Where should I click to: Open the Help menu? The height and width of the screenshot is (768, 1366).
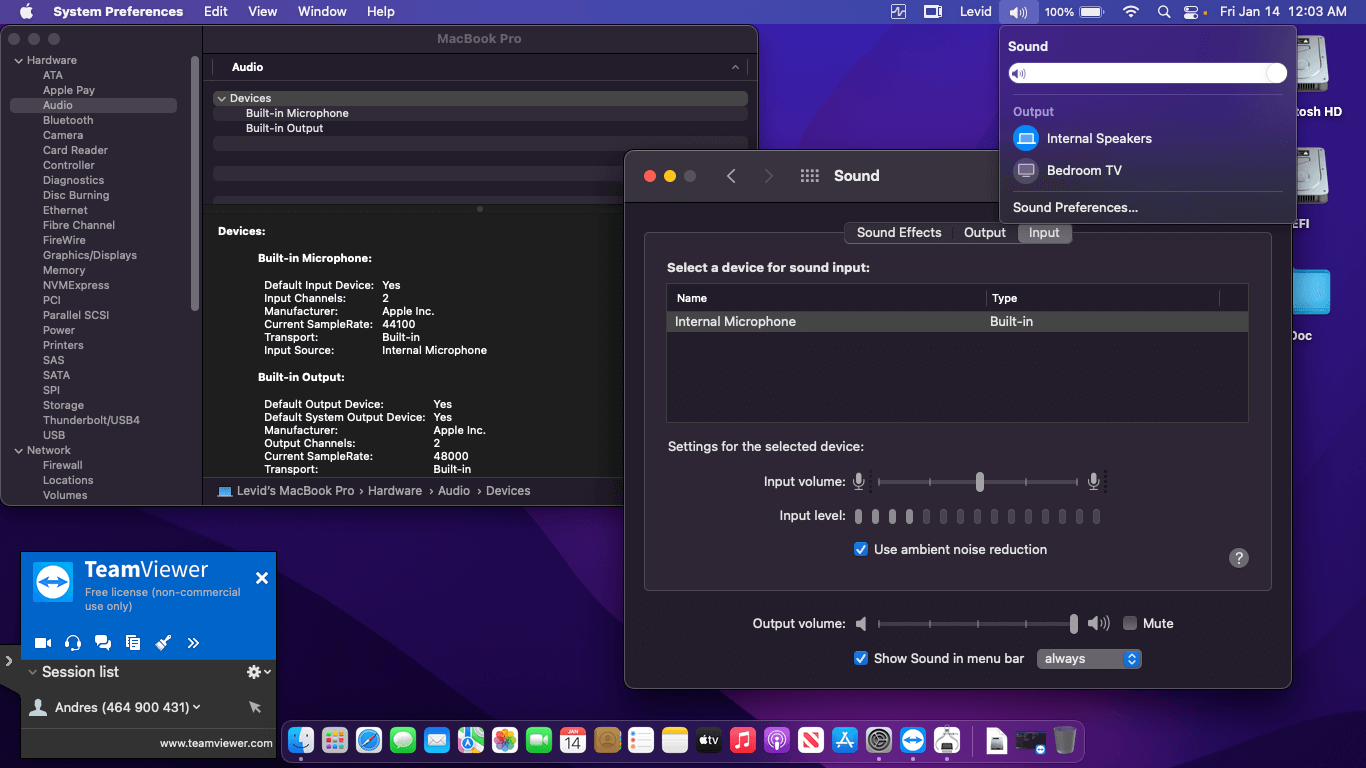click(x=381, y=12)
